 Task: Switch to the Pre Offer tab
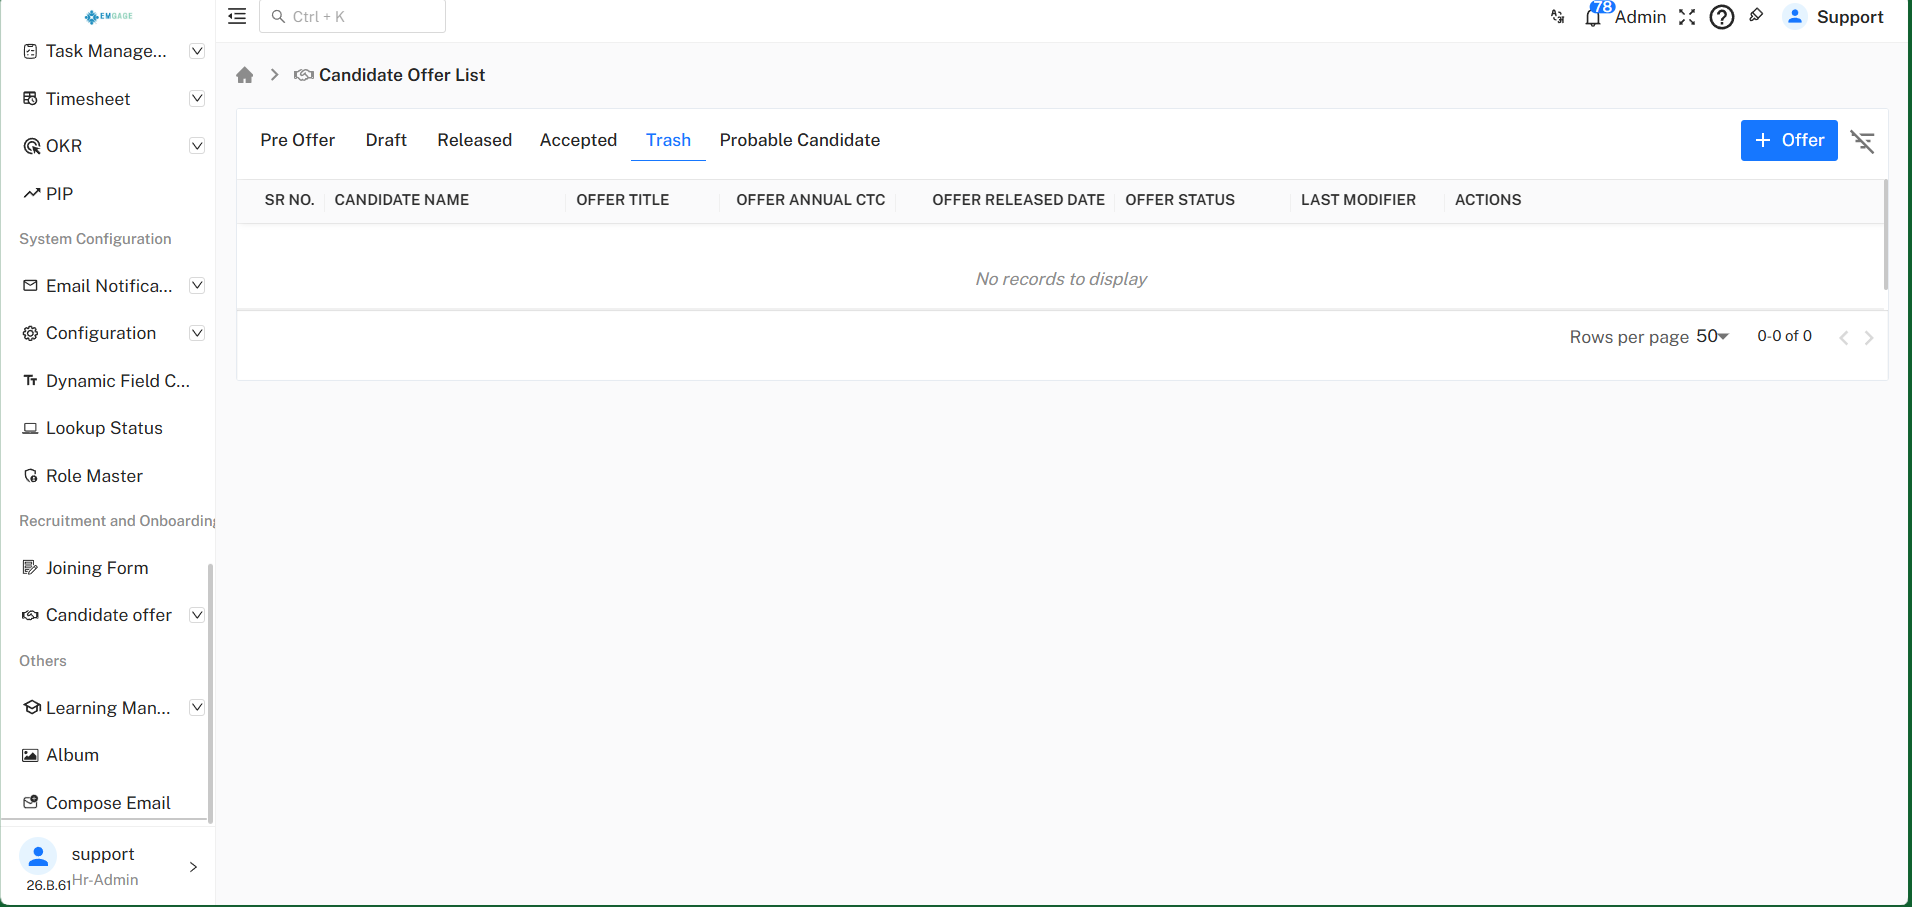(298, 140)
